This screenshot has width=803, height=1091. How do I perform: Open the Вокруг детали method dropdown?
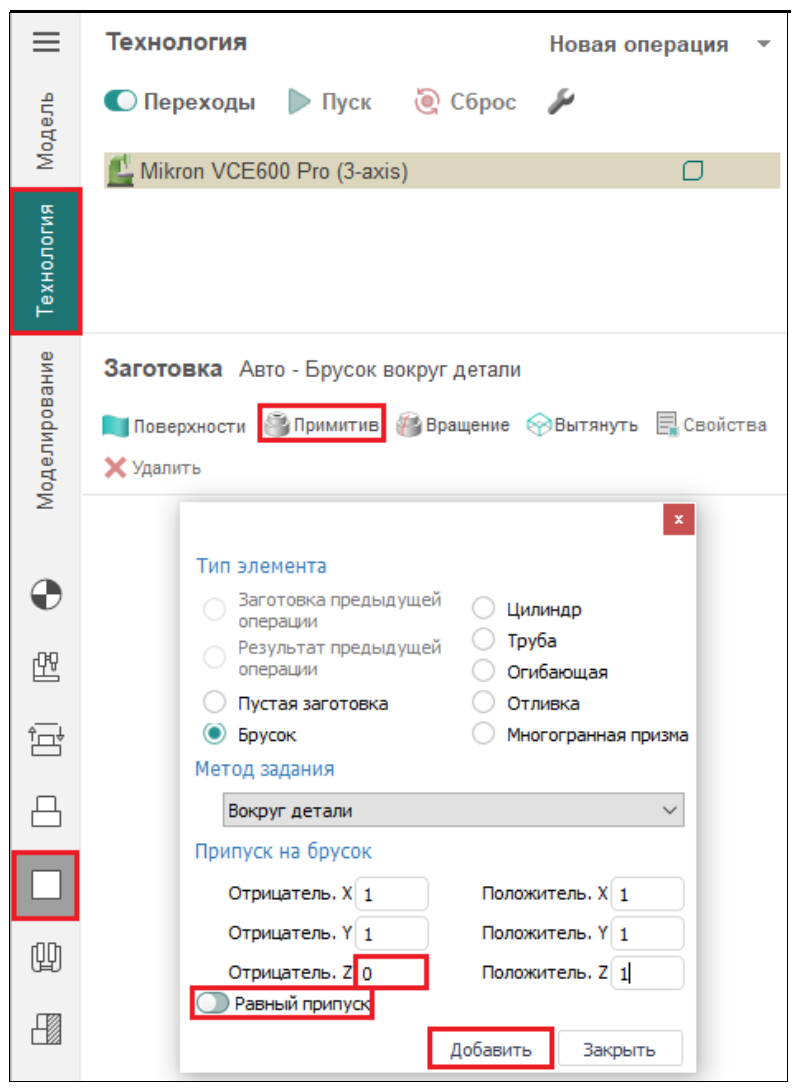click(453, 810)
